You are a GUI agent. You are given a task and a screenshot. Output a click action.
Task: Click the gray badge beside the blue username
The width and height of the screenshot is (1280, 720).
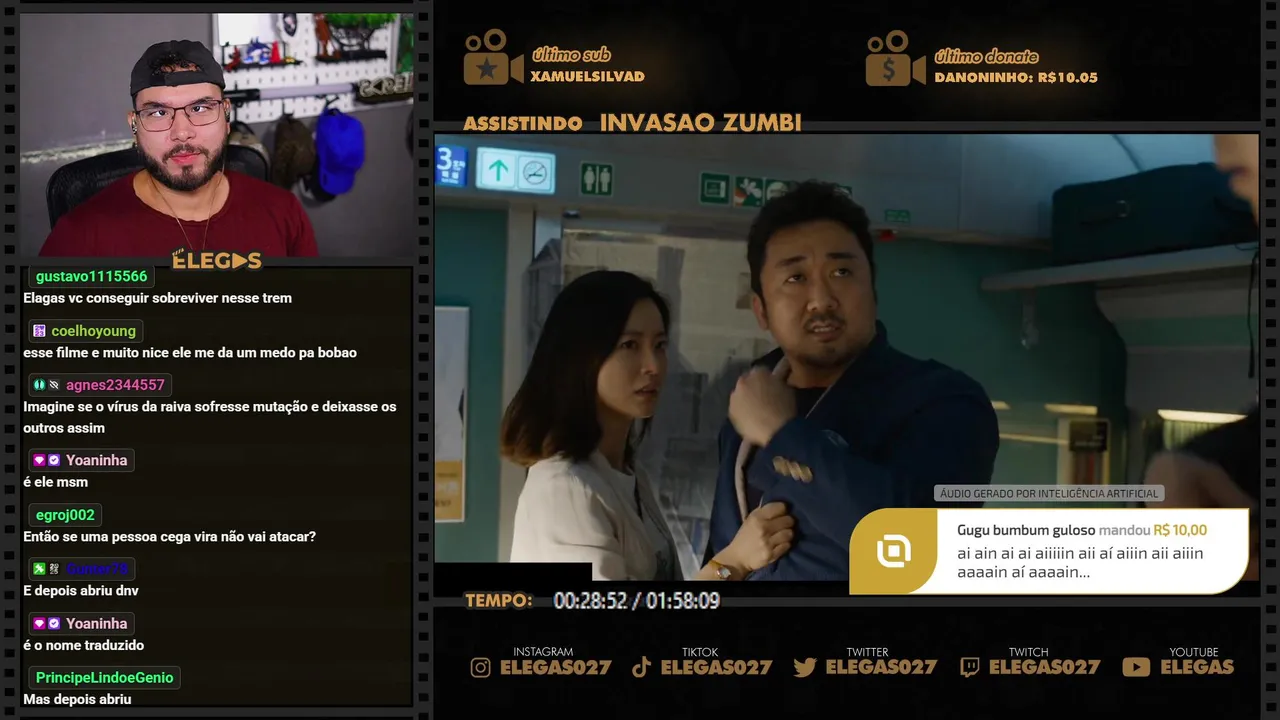coord(54,569)
